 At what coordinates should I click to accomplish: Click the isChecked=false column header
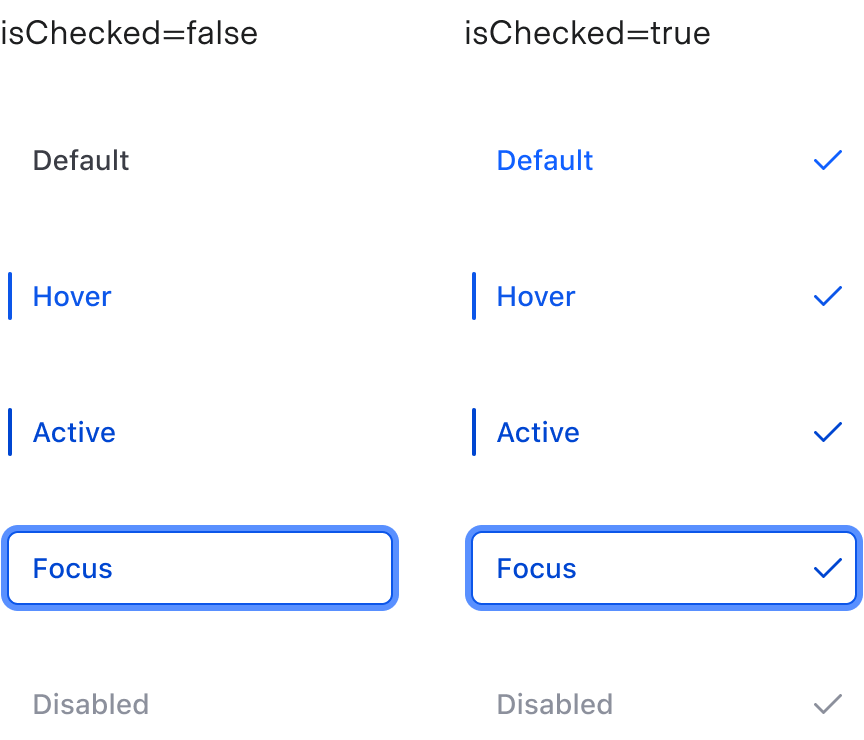(x=129, y=33)
